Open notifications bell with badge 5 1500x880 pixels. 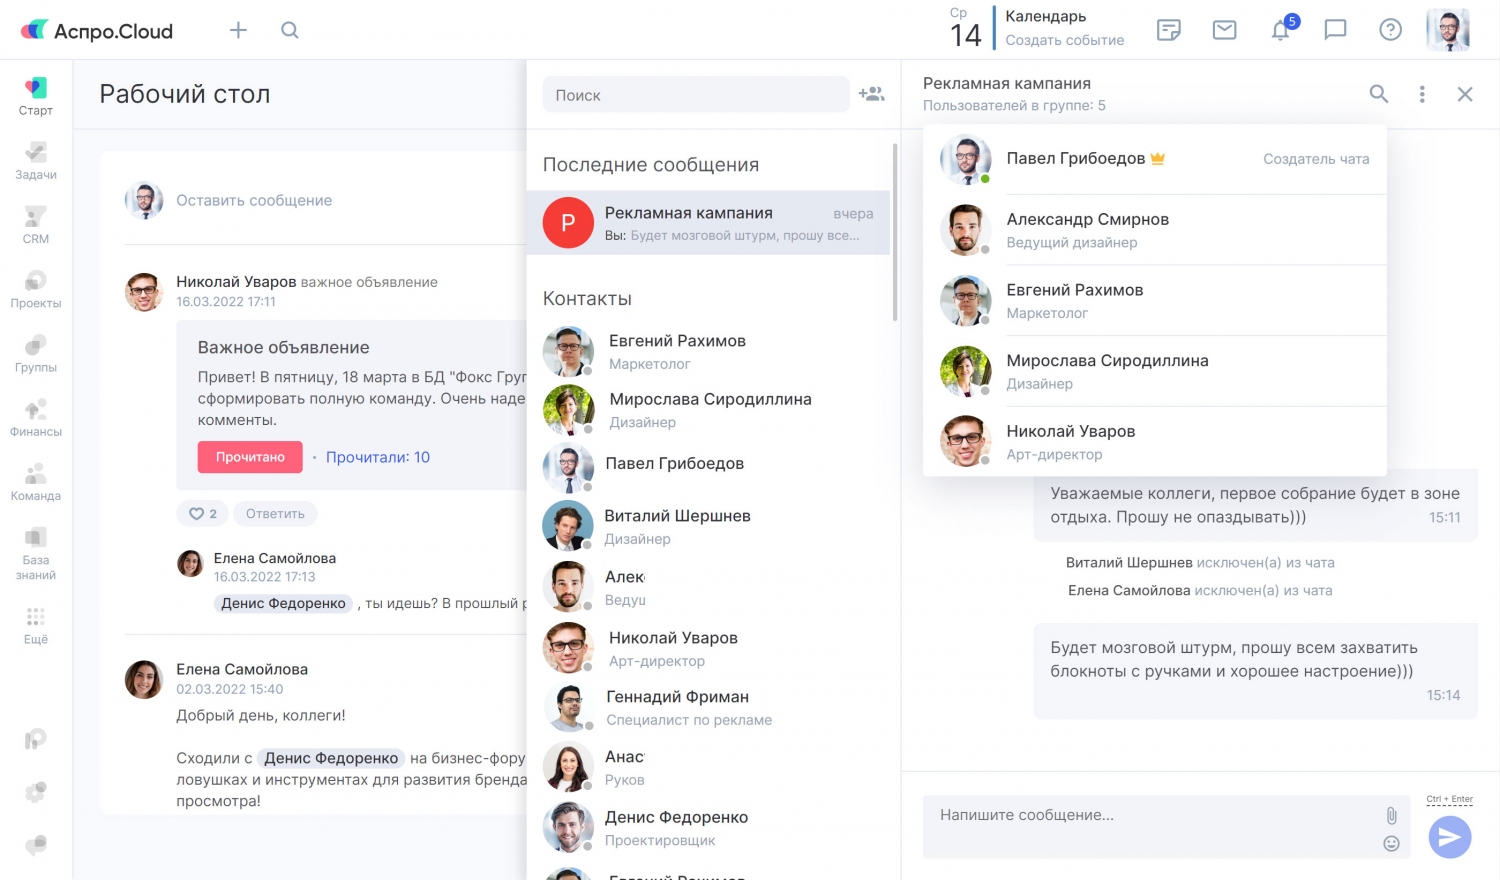1281,30
